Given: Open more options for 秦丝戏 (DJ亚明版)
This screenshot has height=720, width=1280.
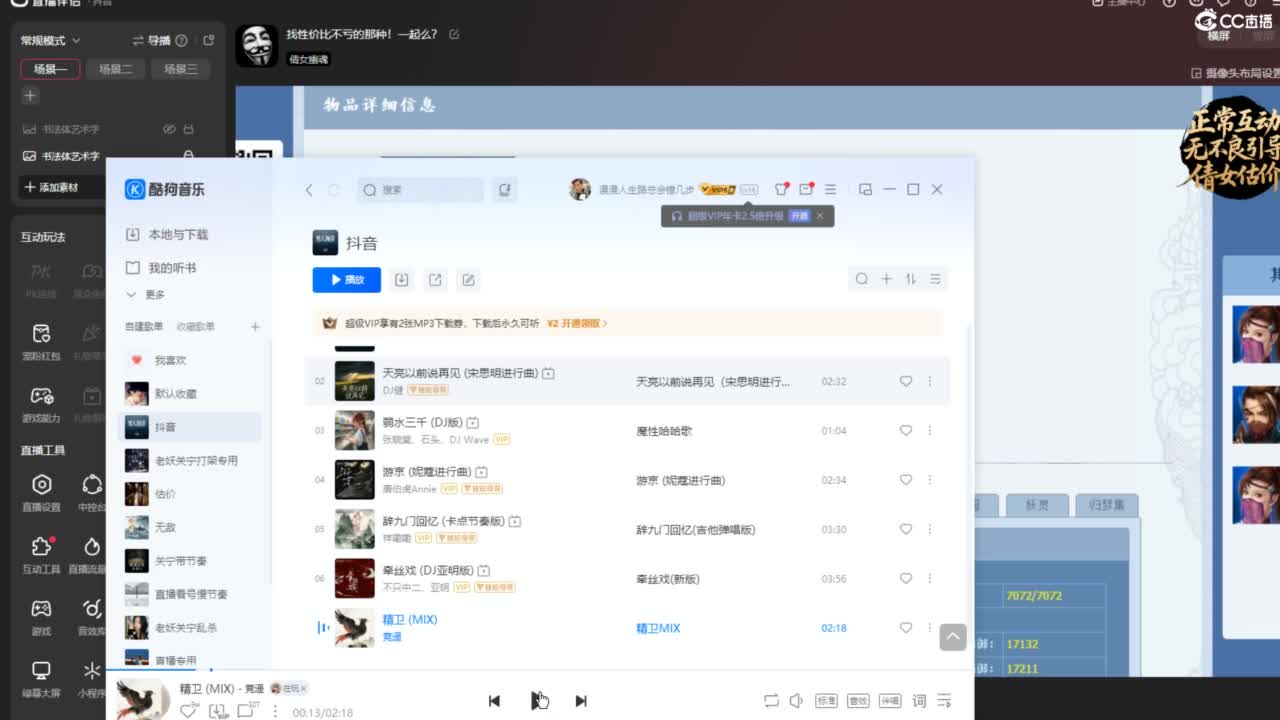Looking at the screenshot, I should (x=929, y=579).
